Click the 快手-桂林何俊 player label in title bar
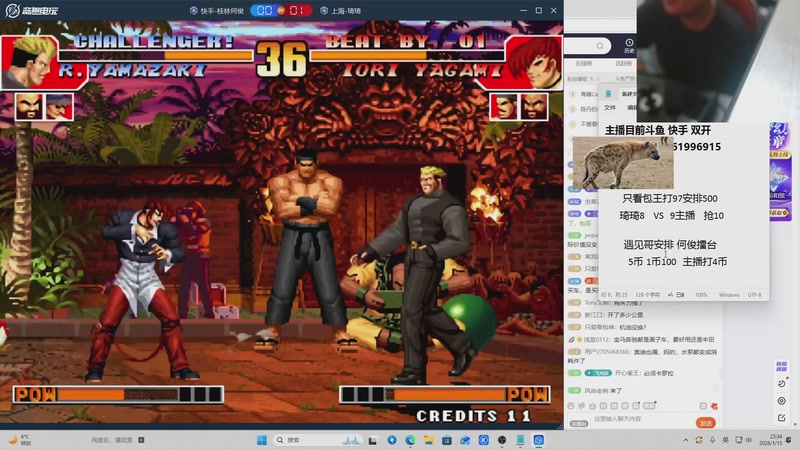800x450 pixels. (217, 11)
